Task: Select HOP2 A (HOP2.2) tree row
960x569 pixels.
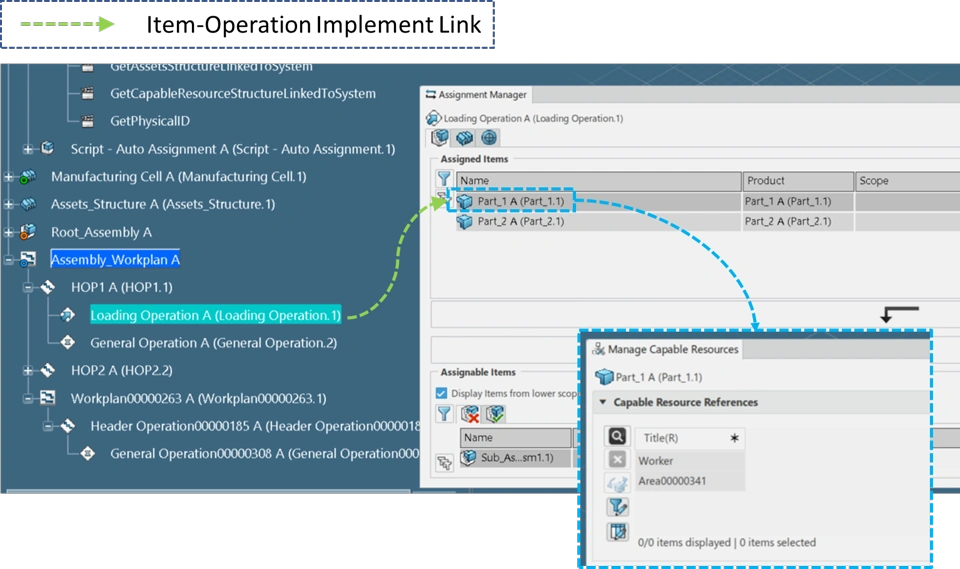Action: [121, 371]
